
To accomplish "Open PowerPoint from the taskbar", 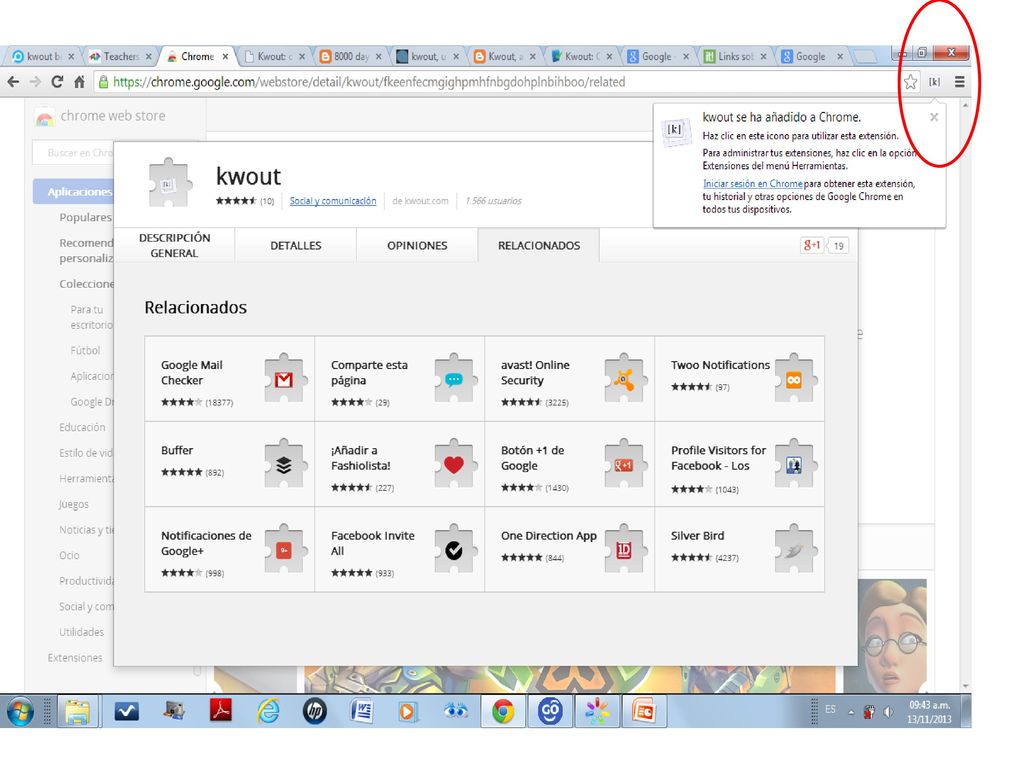I will pyautogui.click(x=643, y=711).
